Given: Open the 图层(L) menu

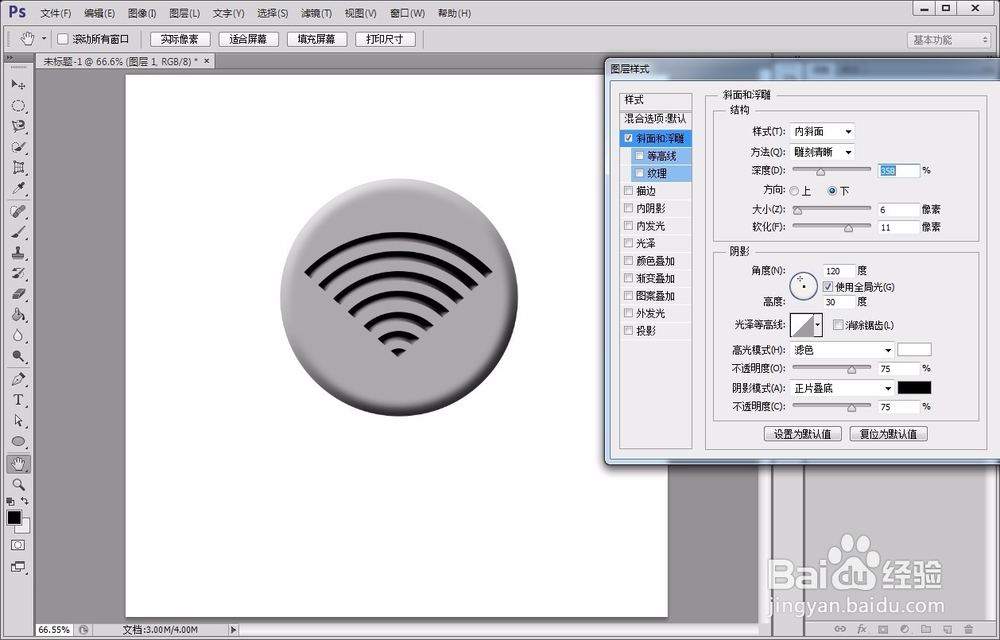Looking at the screenshot, I should (x=184, y=13).
